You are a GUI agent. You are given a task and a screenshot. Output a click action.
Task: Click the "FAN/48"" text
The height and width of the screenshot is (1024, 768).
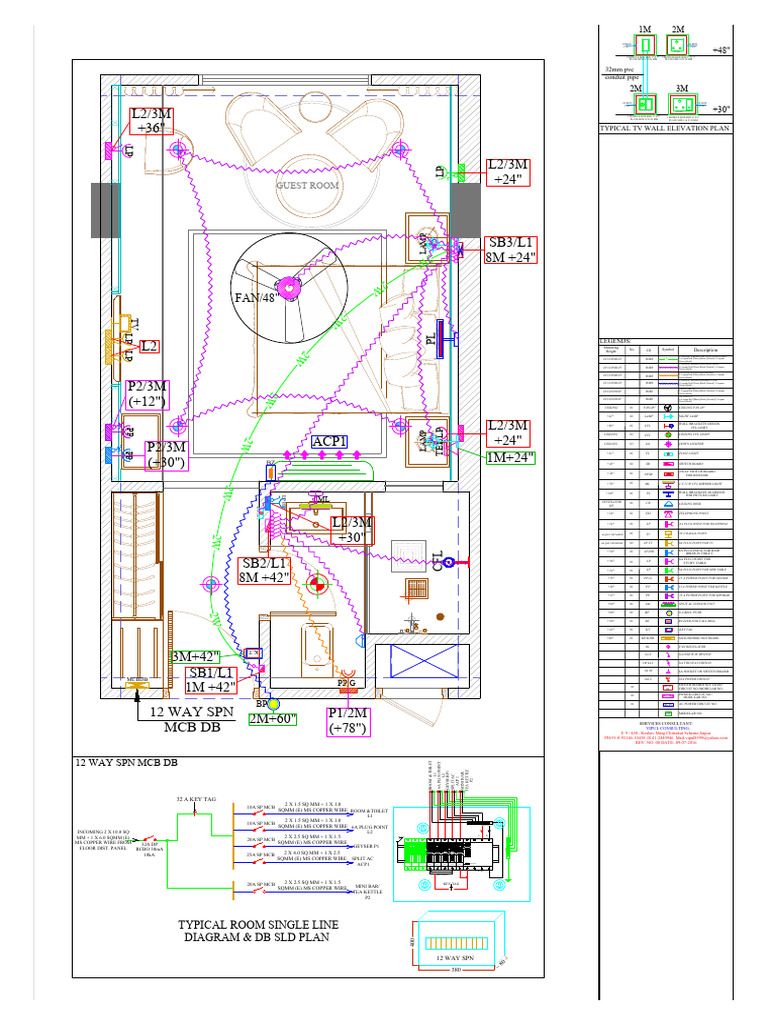coord(256,298)
